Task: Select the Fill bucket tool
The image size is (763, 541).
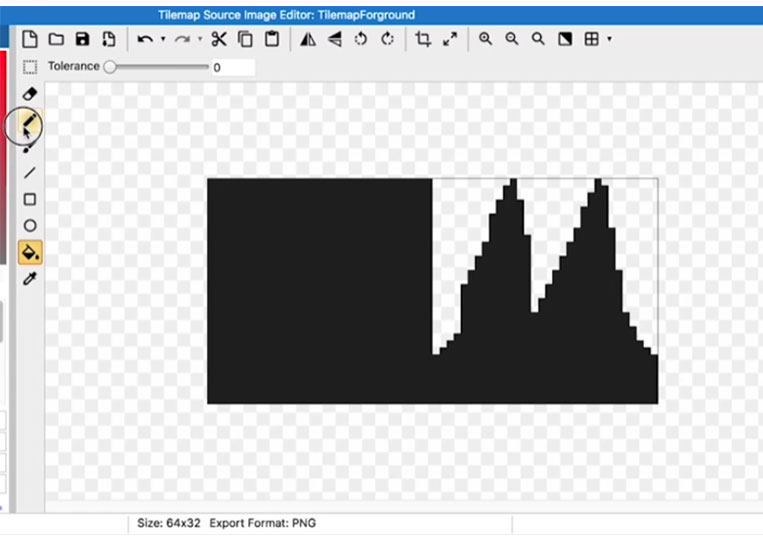Action: tap(30, 252)
